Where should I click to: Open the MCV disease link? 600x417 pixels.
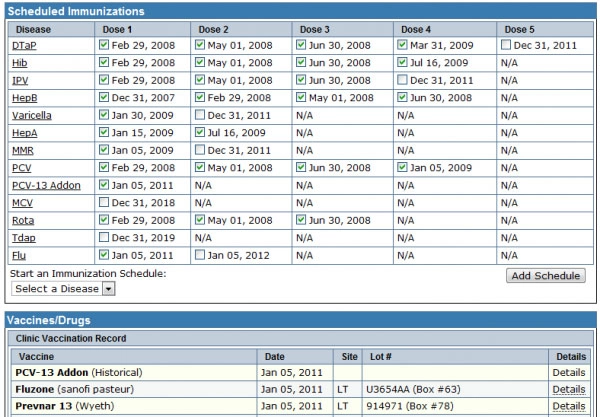(x=22, y=203)
